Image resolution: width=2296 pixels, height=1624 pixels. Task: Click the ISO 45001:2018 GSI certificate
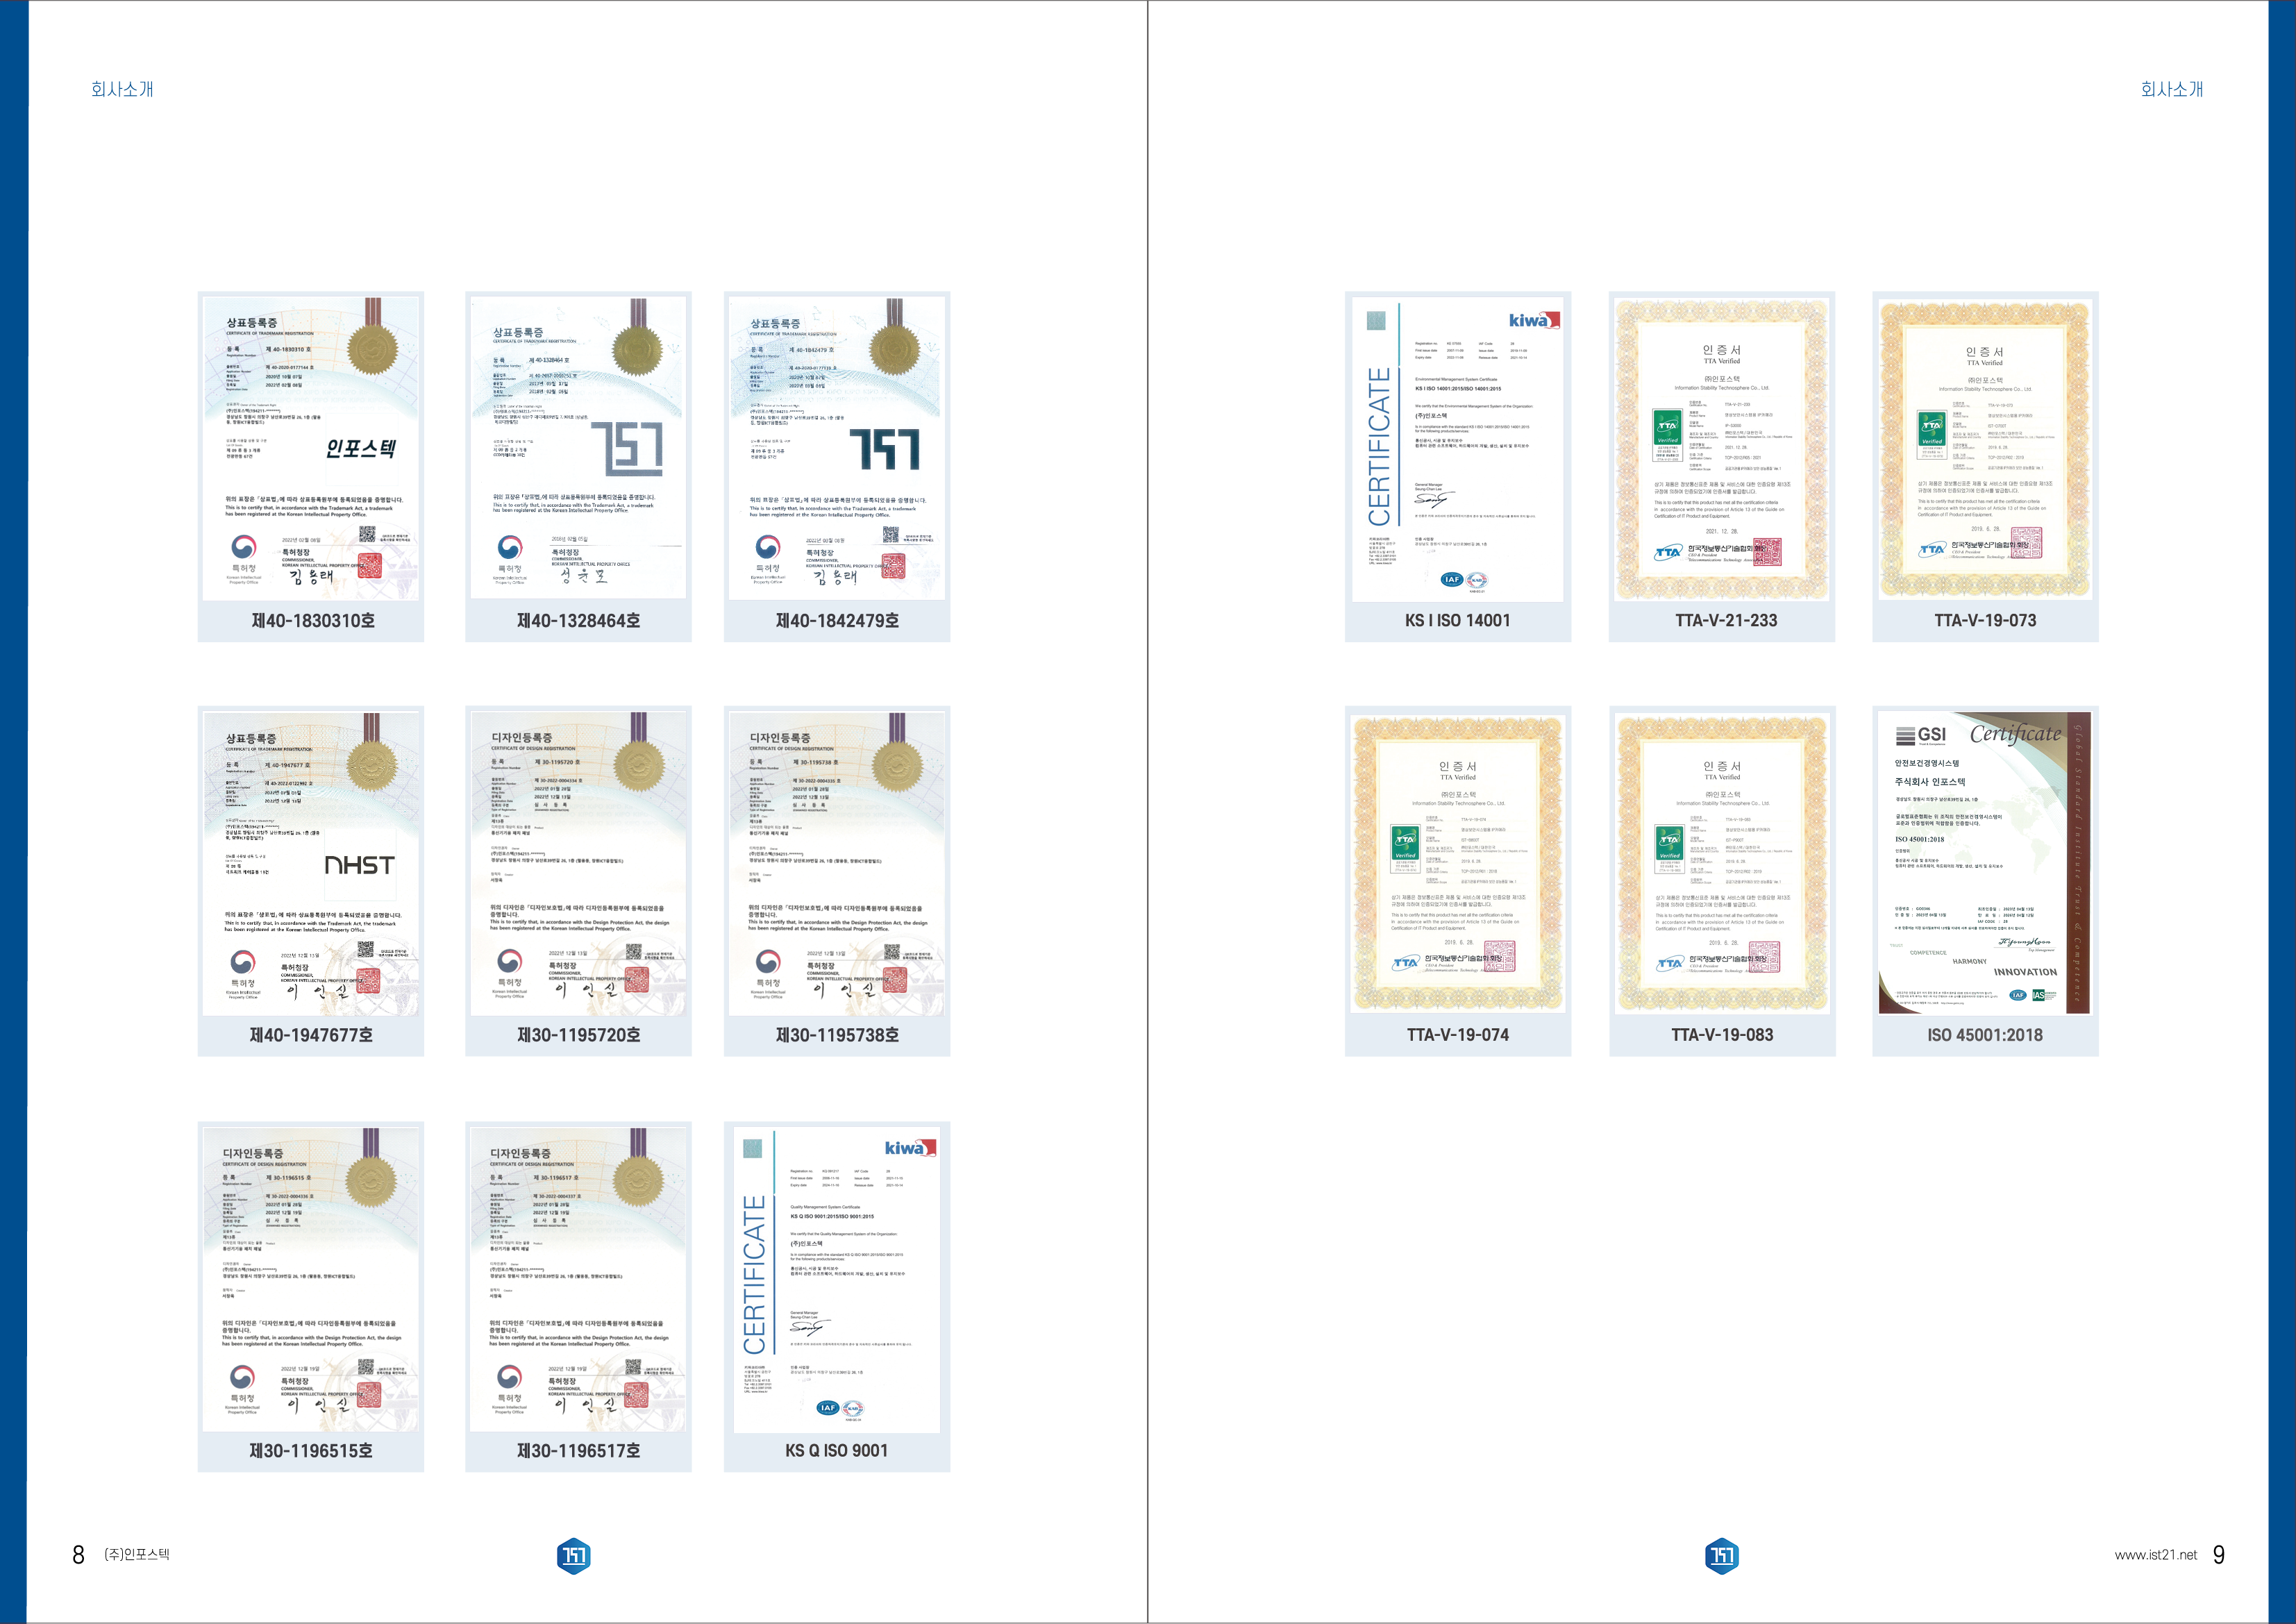[1985, 863]
